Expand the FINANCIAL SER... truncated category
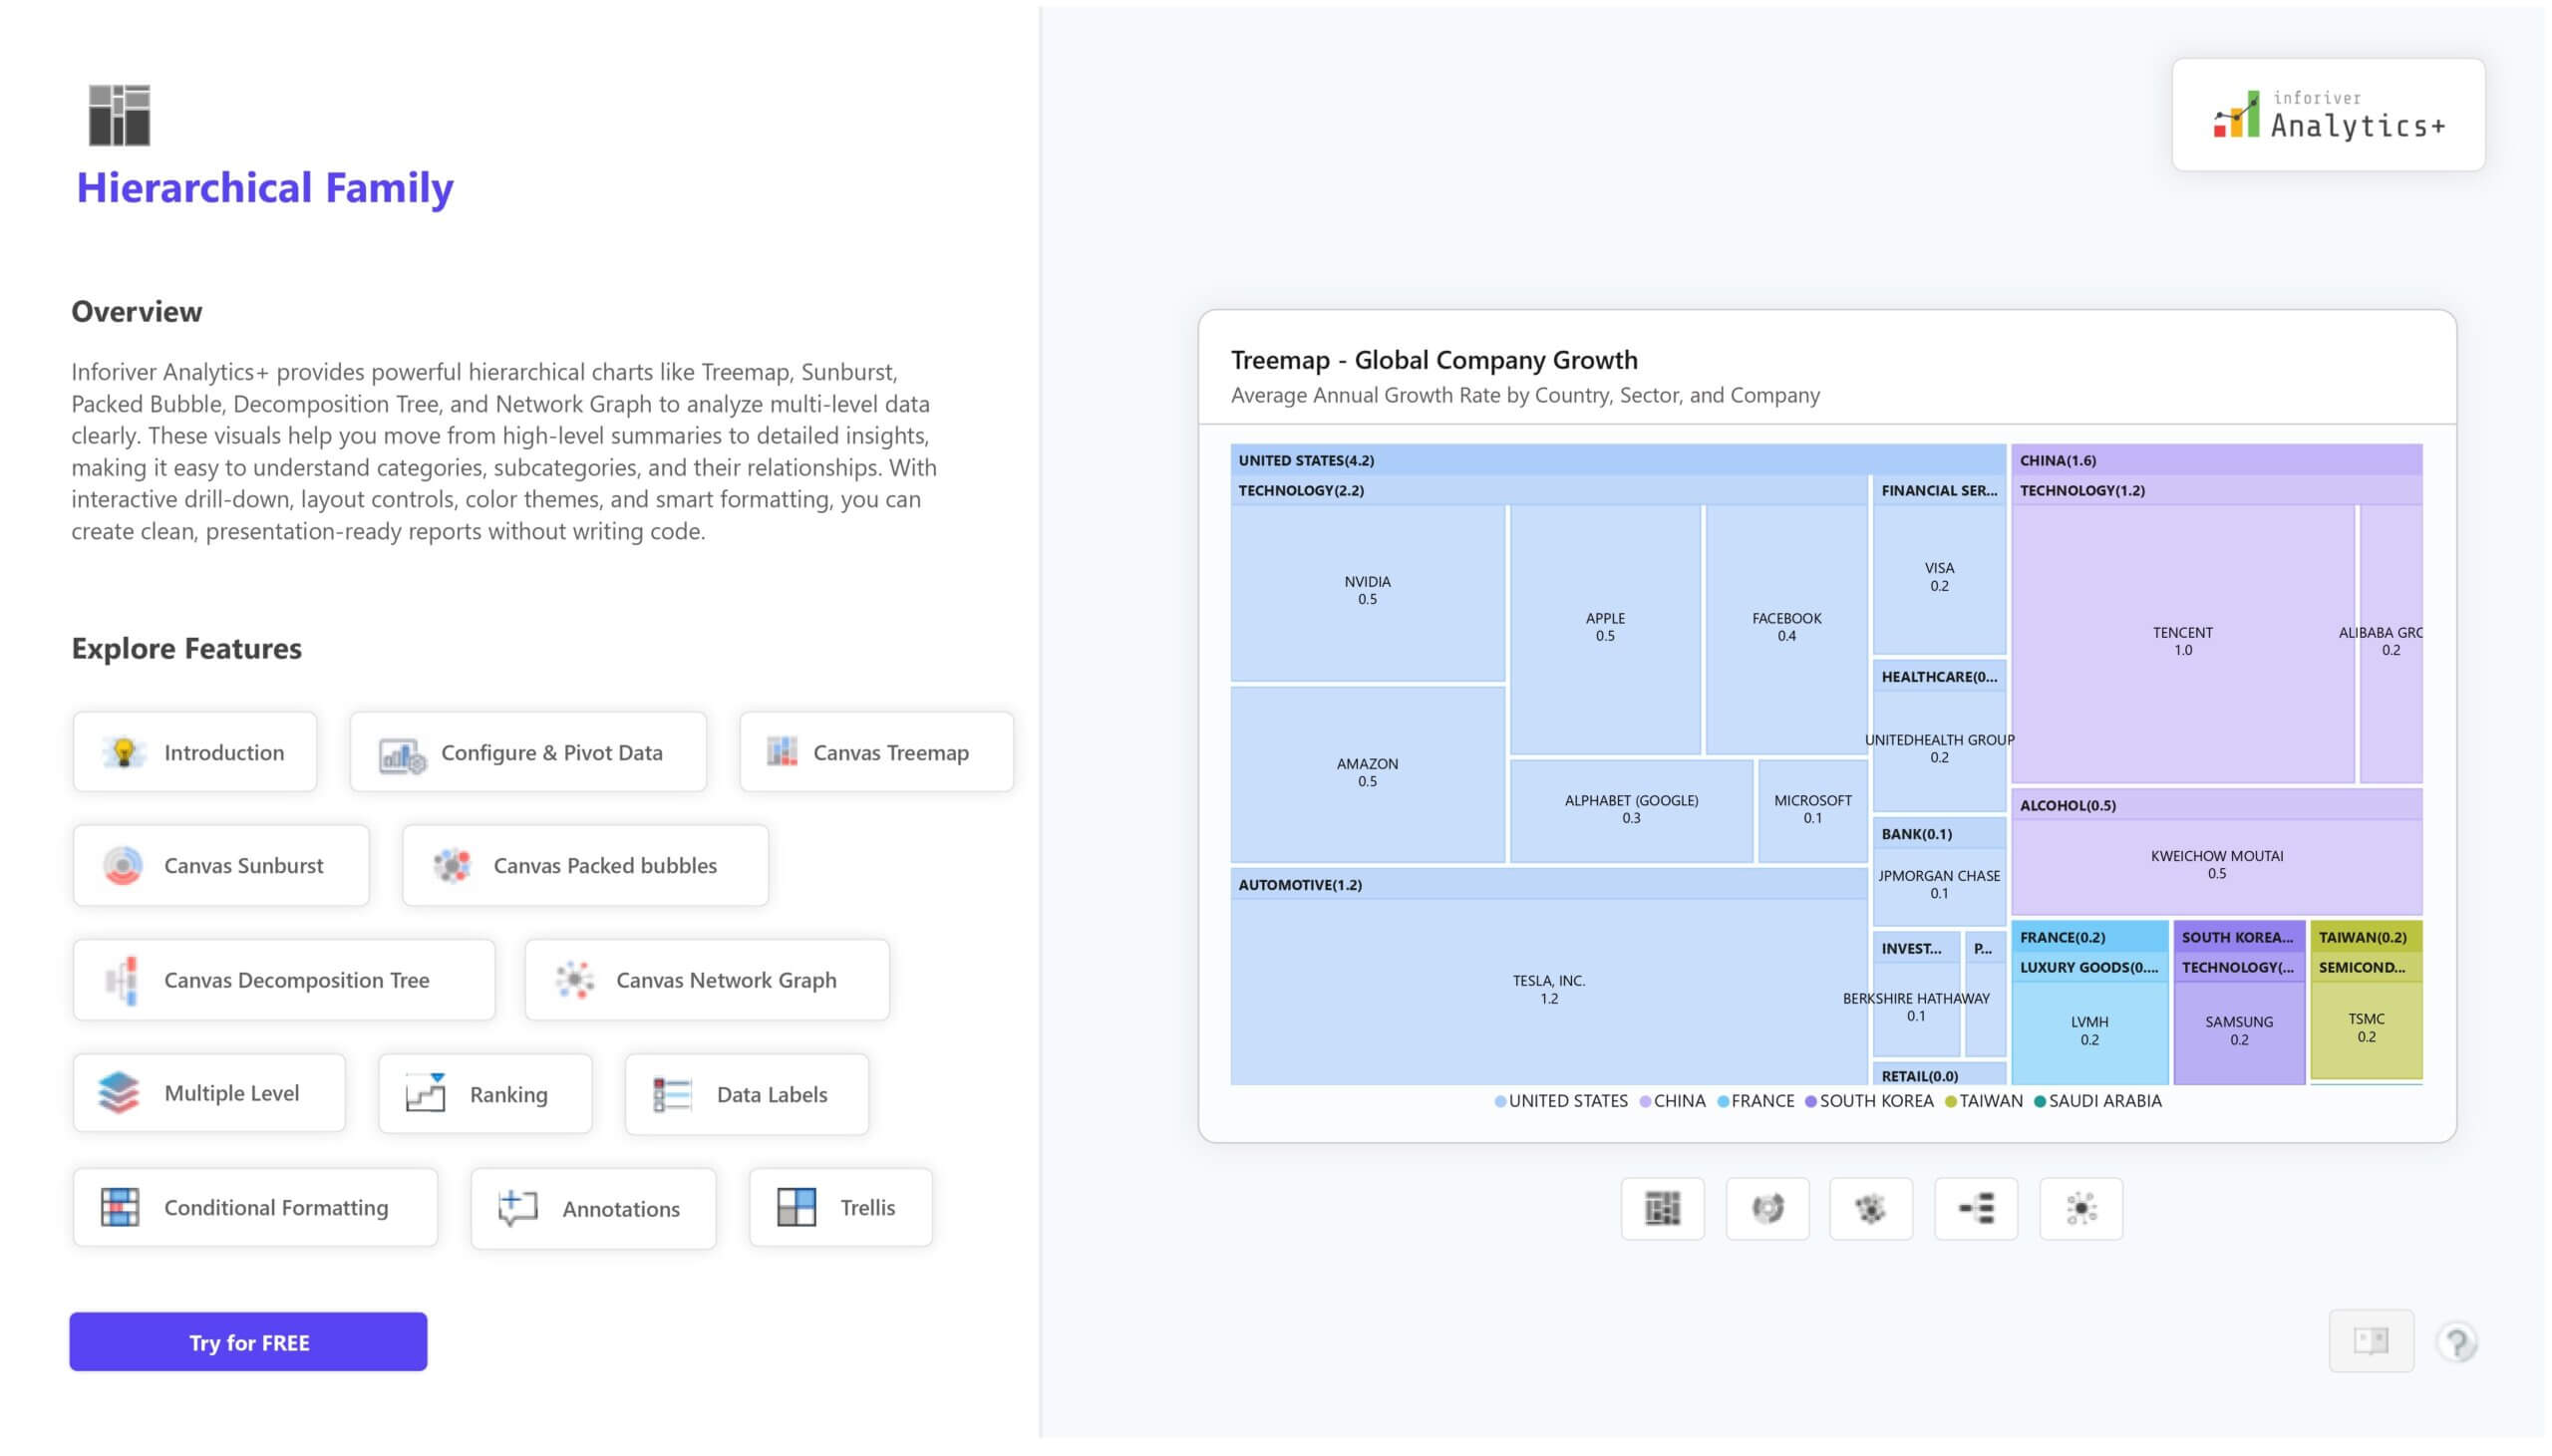Viewport: 2552px width, 1456px height. 1938,490
